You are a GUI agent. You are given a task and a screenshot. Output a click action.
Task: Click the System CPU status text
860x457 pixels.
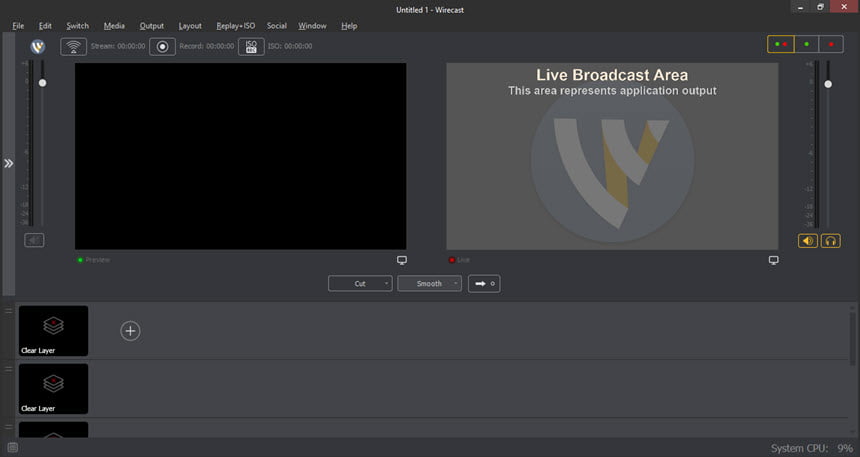tap(812, 448)
